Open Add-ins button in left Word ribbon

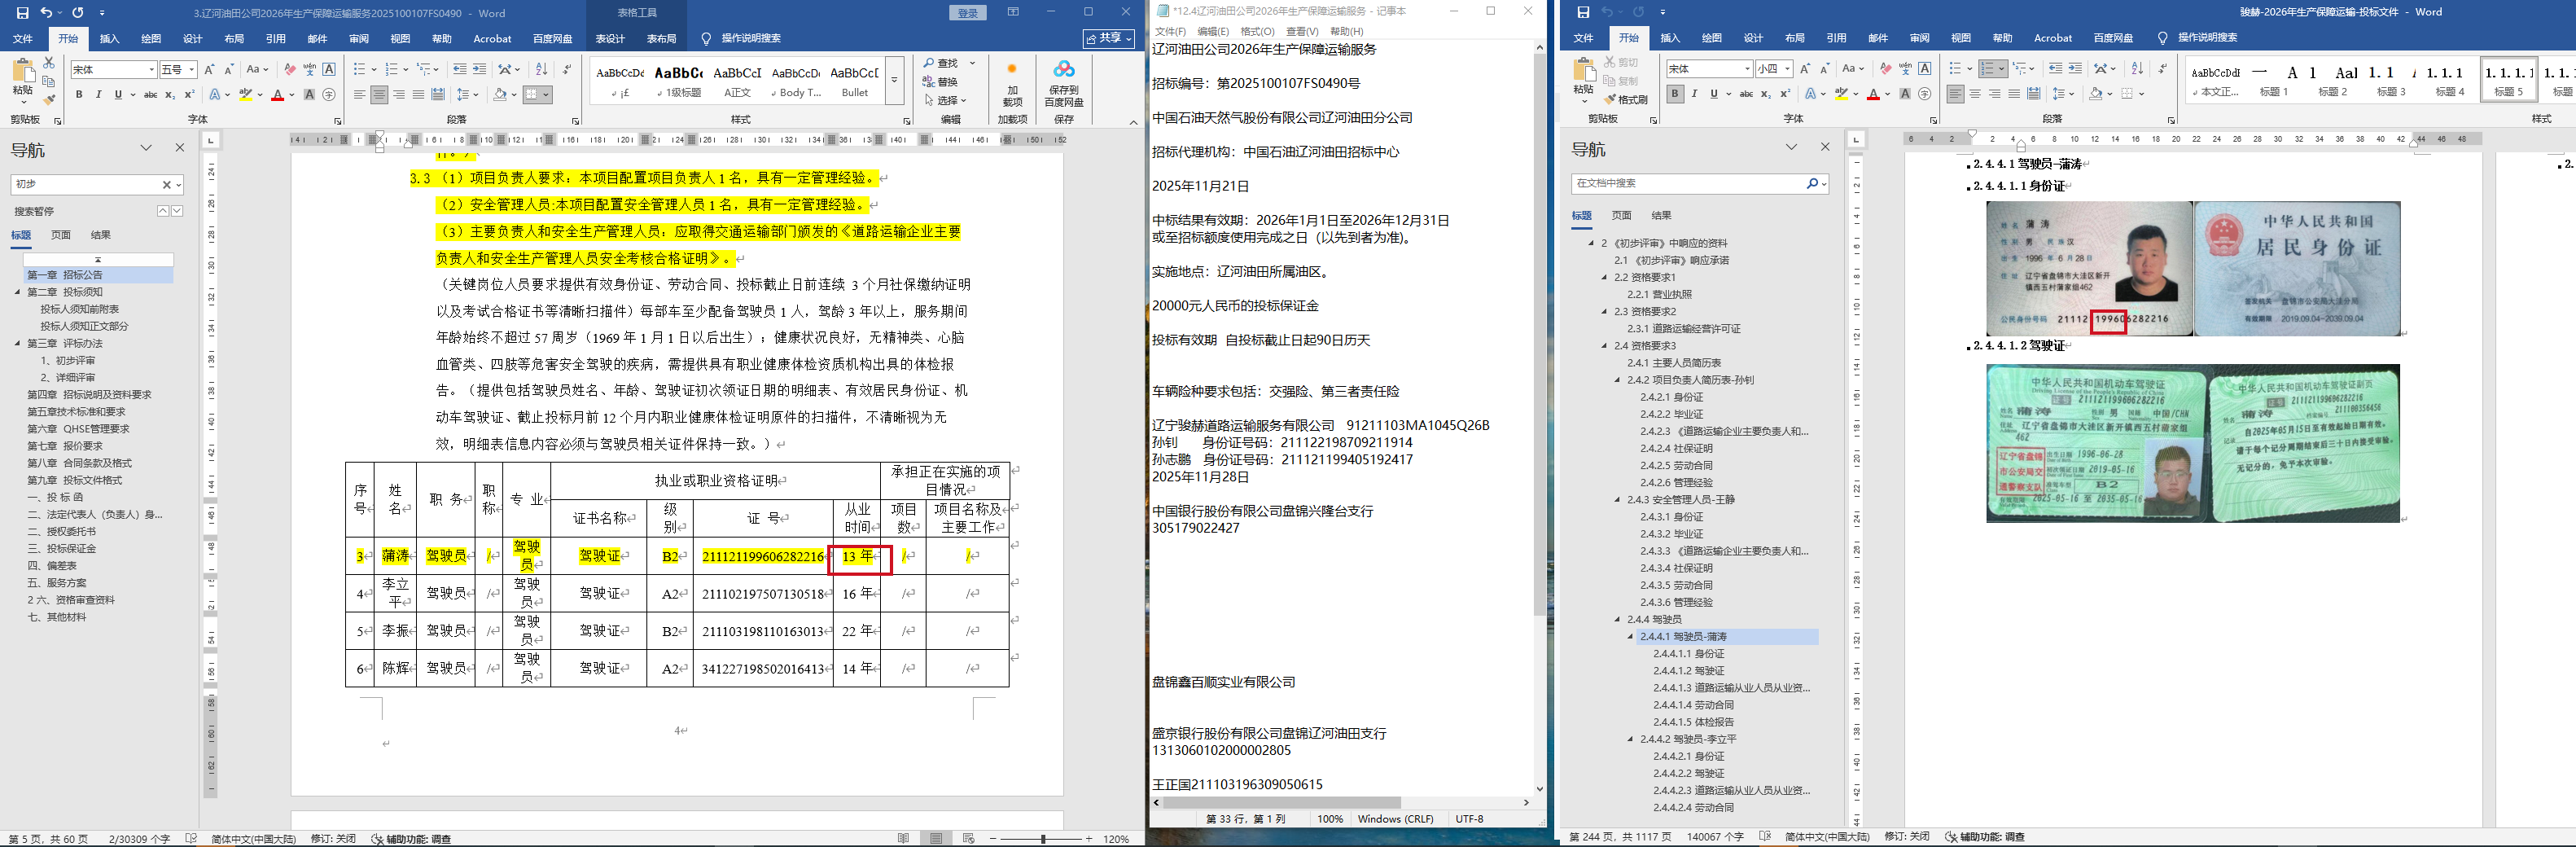coord(1012,82)
